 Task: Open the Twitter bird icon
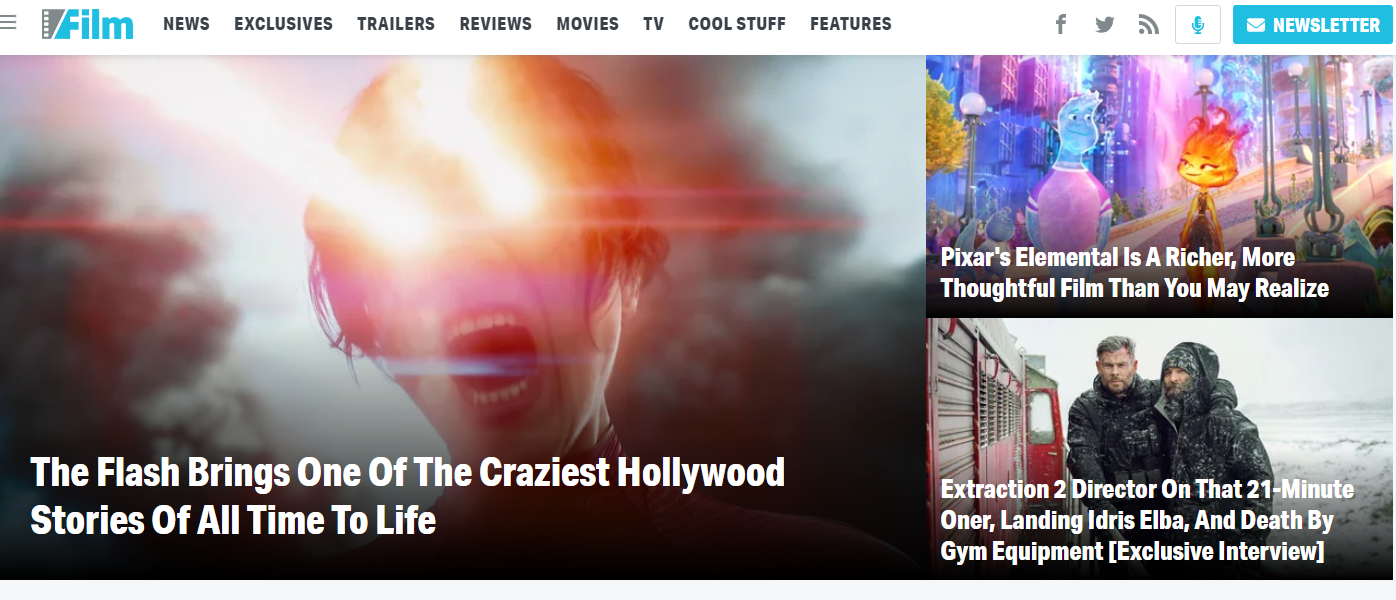coord(1105,24)
